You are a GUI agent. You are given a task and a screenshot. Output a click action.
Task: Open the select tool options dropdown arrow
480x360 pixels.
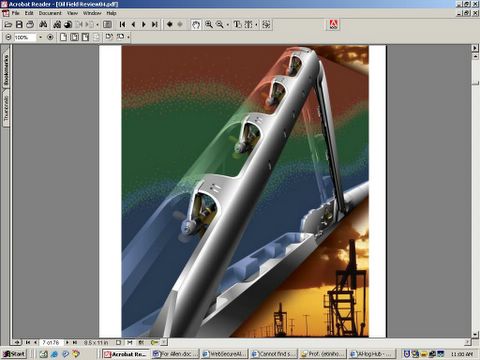click(x=256, y=25)
